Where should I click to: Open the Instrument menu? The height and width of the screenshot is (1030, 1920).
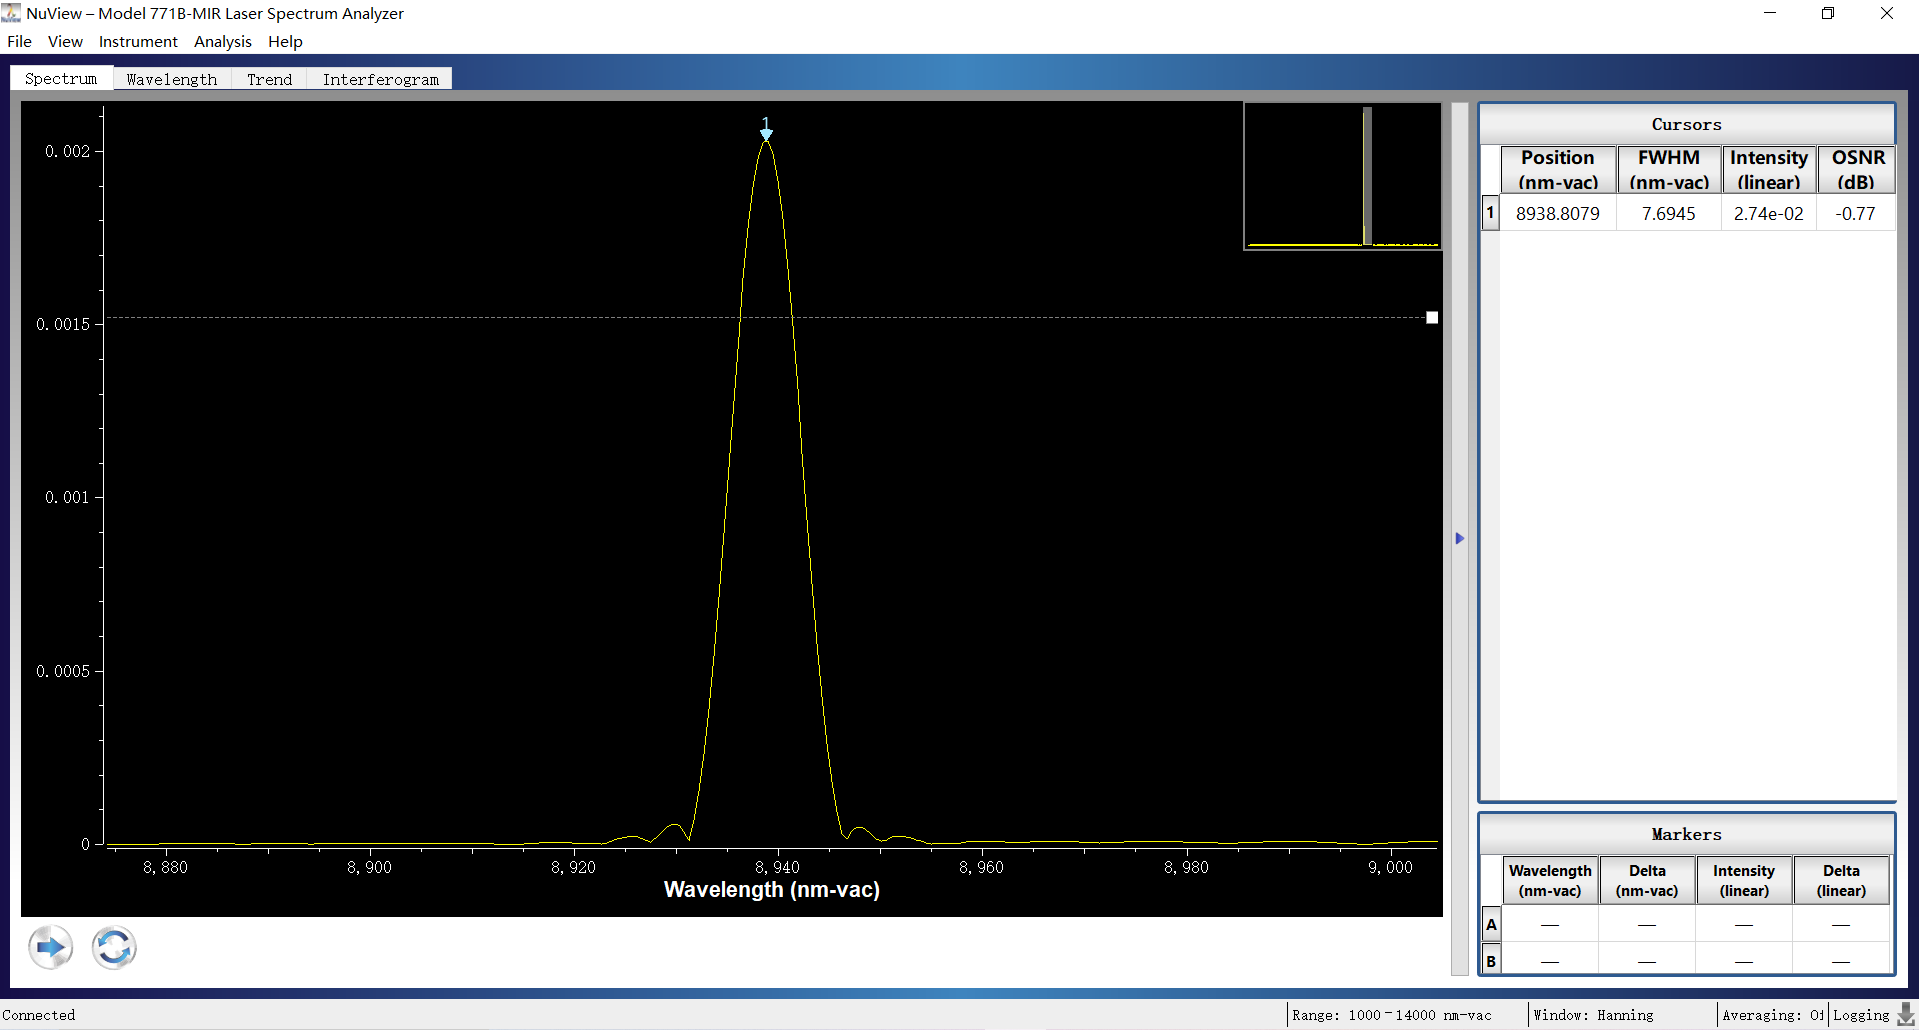point(138,41)
